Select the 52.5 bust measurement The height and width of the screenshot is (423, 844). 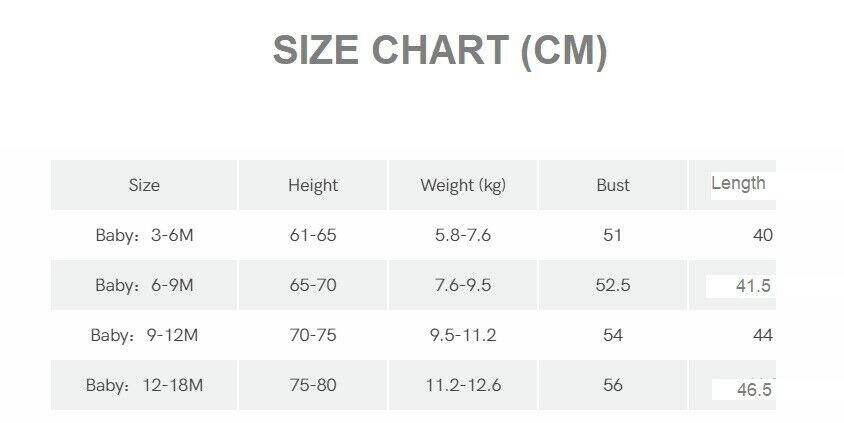click(613, 285)
